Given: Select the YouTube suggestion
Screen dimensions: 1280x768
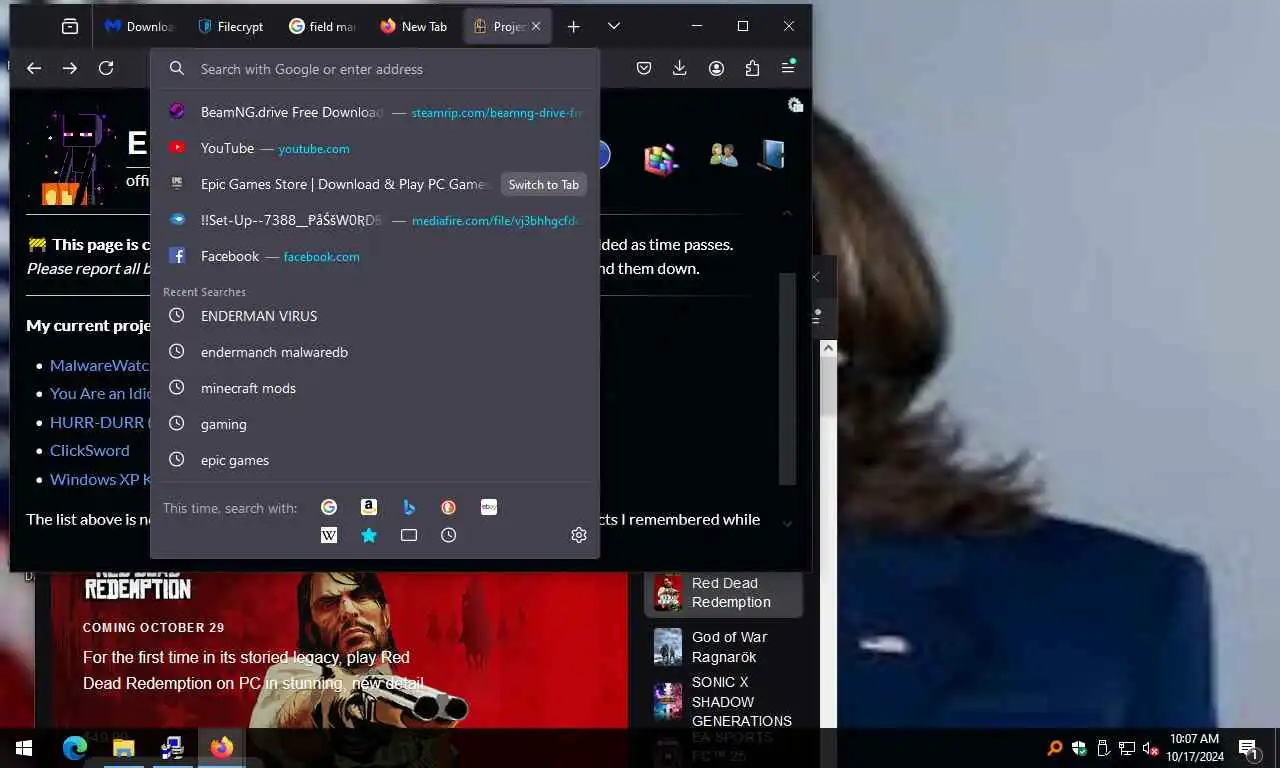Looking at the screenshot, I should tap(375, 148).
